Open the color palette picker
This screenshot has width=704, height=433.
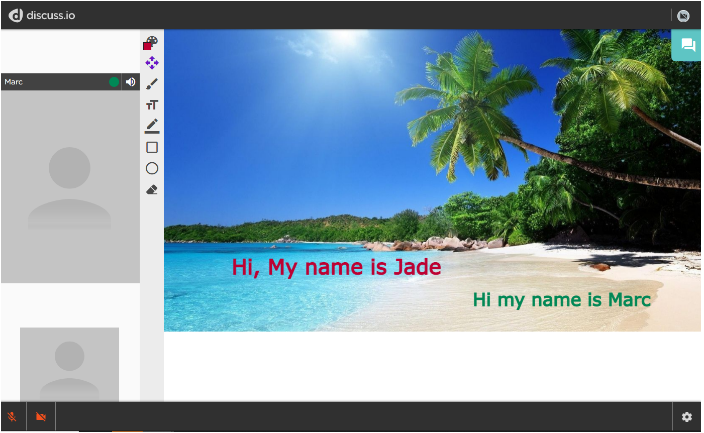coord(151,43)
